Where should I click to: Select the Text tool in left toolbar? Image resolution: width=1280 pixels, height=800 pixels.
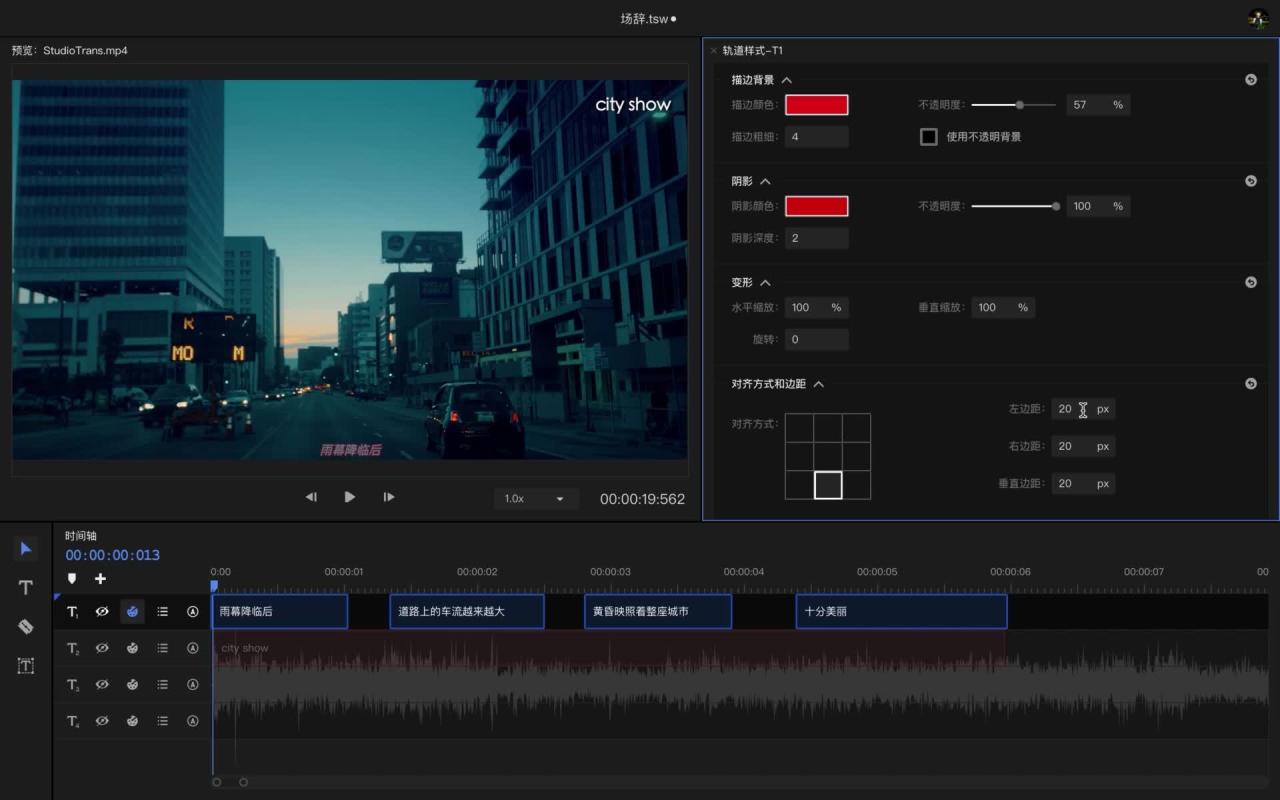point(26,588)
